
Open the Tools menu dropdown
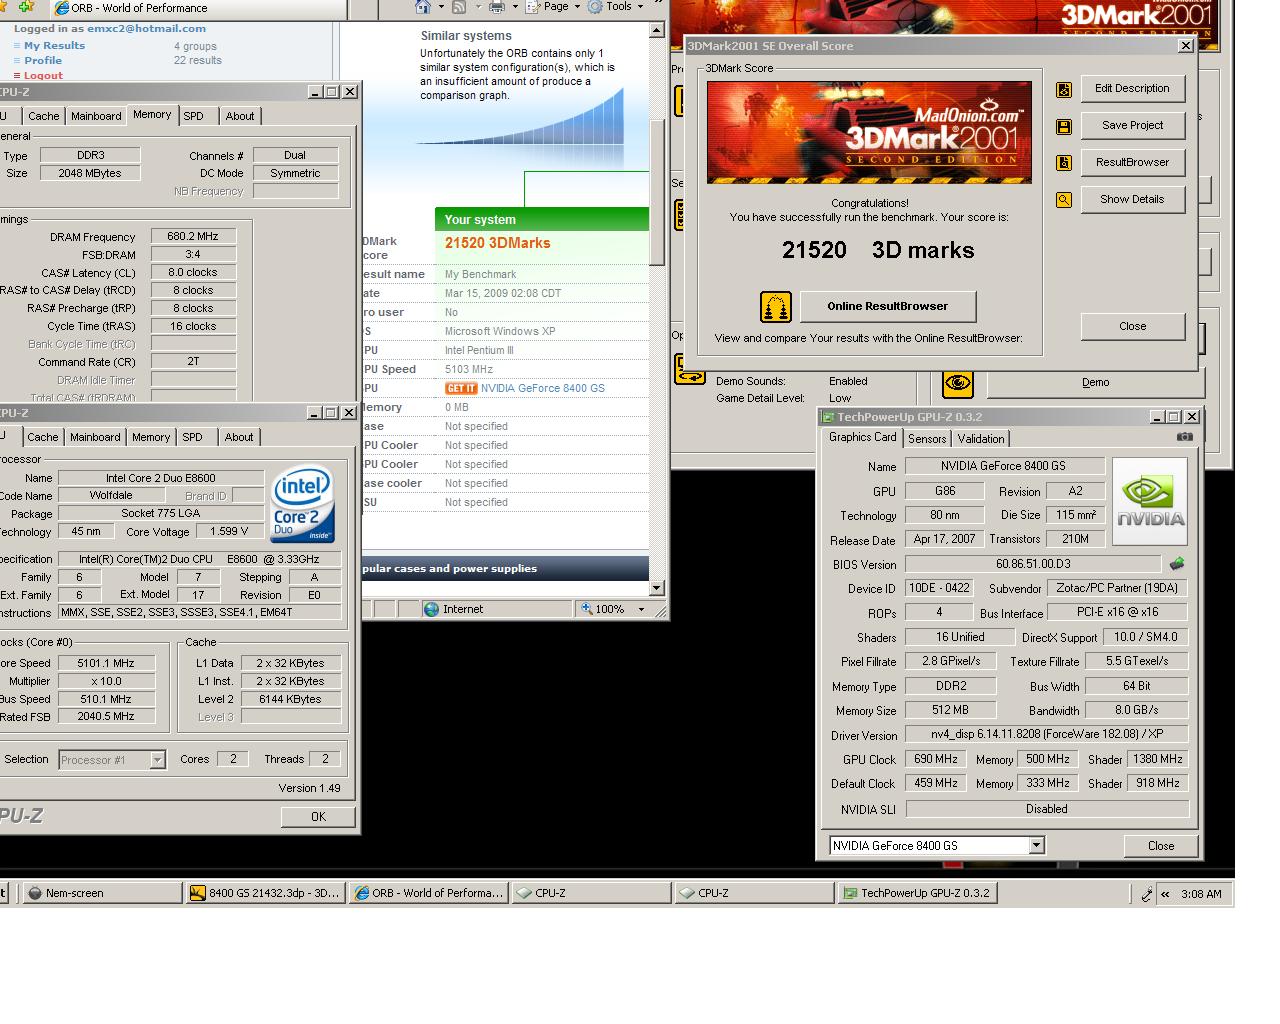[x=639, y=7]
